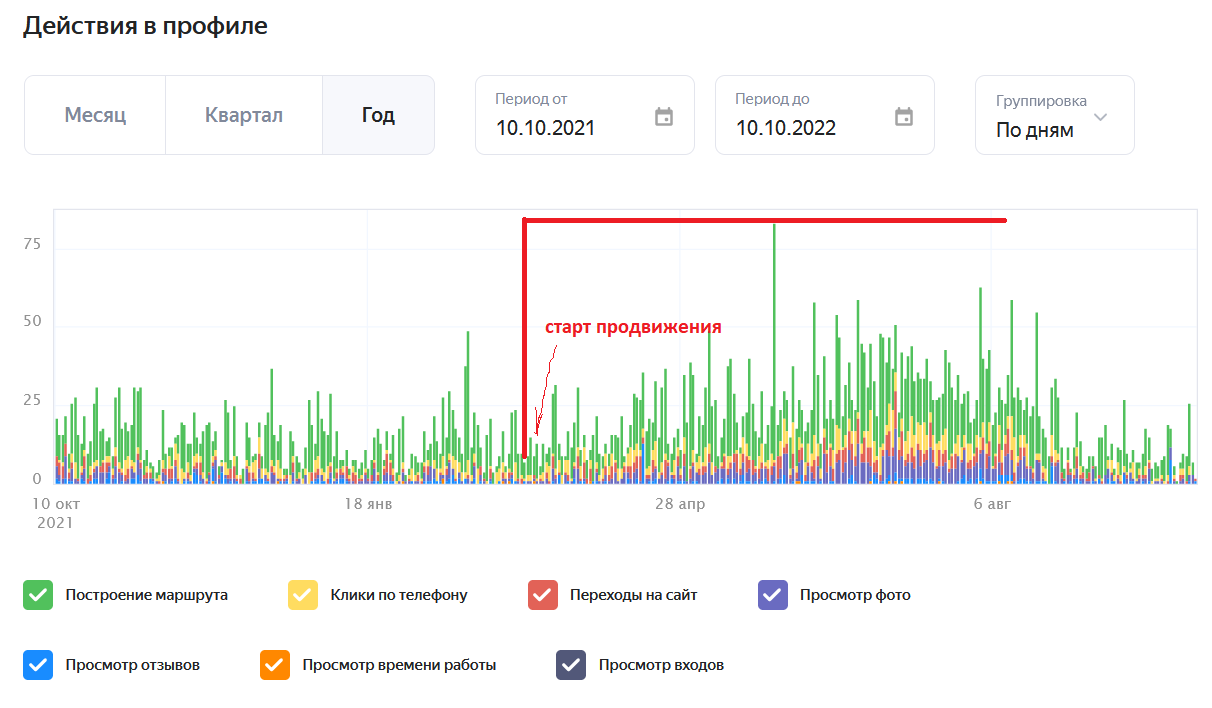1212x708 pixels.
Task: Toggle the Просмотр входов checkbox
Action: pyautogui.click(x=571, y=665)
